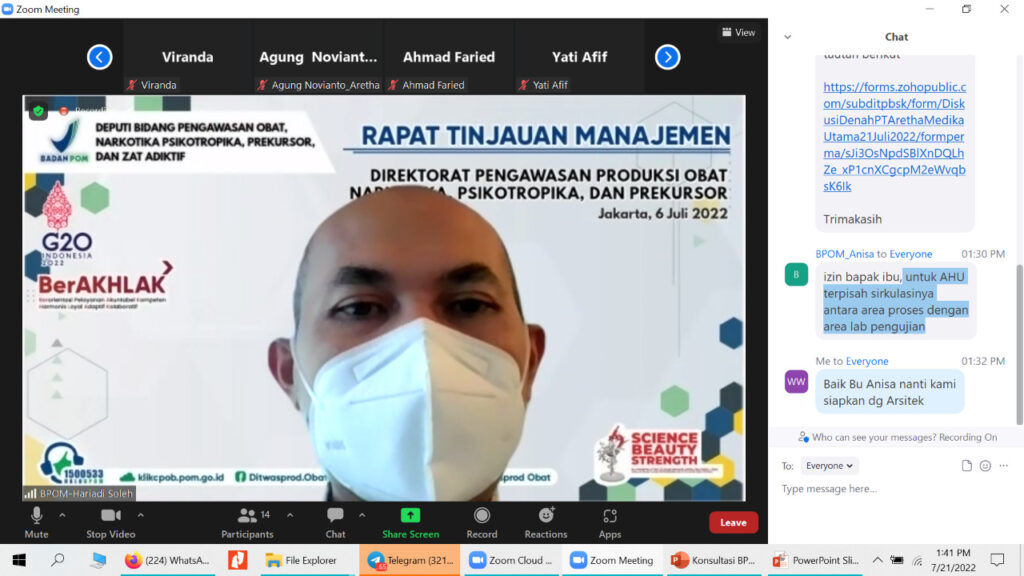Open the View menu
The width and height of the screenshot is (1024, 576).
click(738, 32)
